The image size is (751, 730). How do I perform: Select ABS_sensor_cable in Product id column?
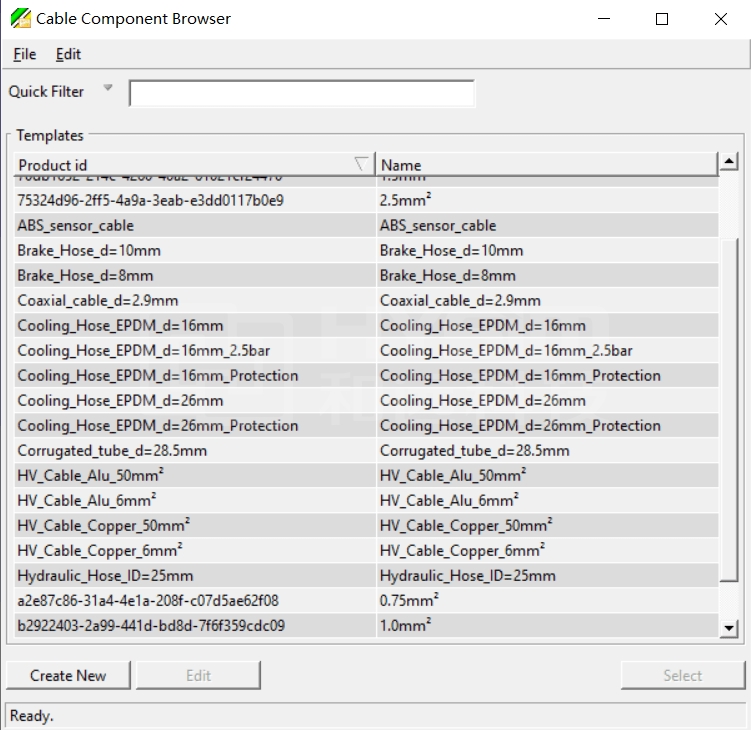(x=195, y=225)
